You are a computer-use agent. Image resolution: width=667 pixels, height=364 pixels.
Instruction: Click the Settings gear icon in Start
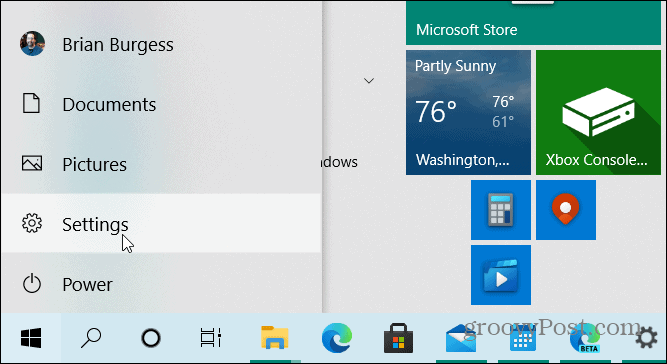pyautogui.click(x=32, y=223)
